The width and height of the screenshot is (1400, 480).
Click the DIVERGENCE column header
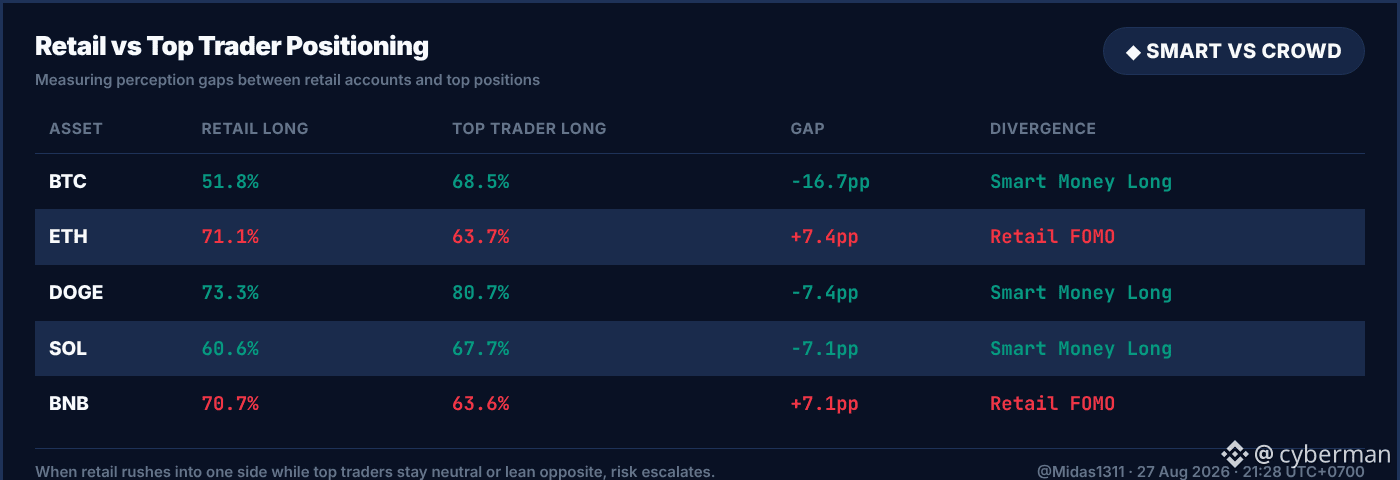[1043, 129]
